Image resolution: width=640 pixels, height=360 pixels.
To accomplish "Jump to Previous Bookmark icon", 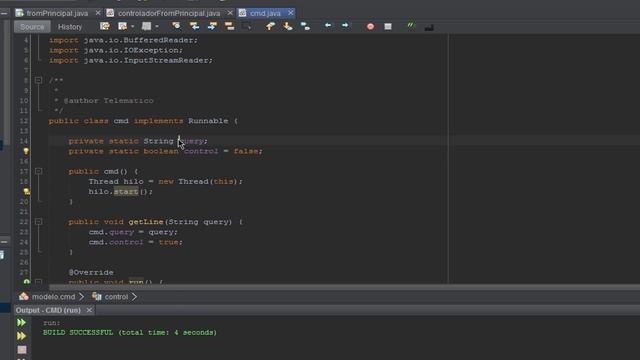I will click(x=270, y=27).
